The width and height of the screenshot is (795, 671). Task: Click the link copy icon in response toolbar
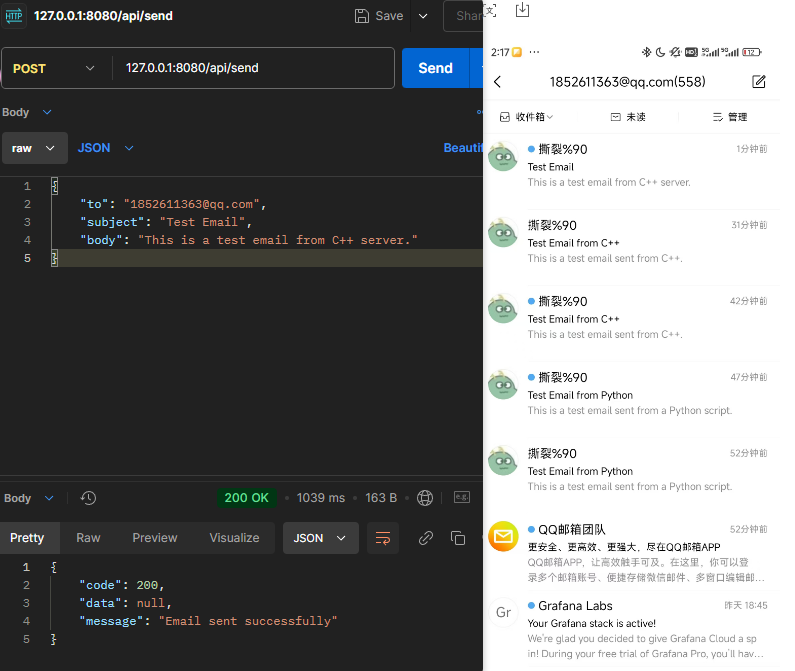(426, 538)
